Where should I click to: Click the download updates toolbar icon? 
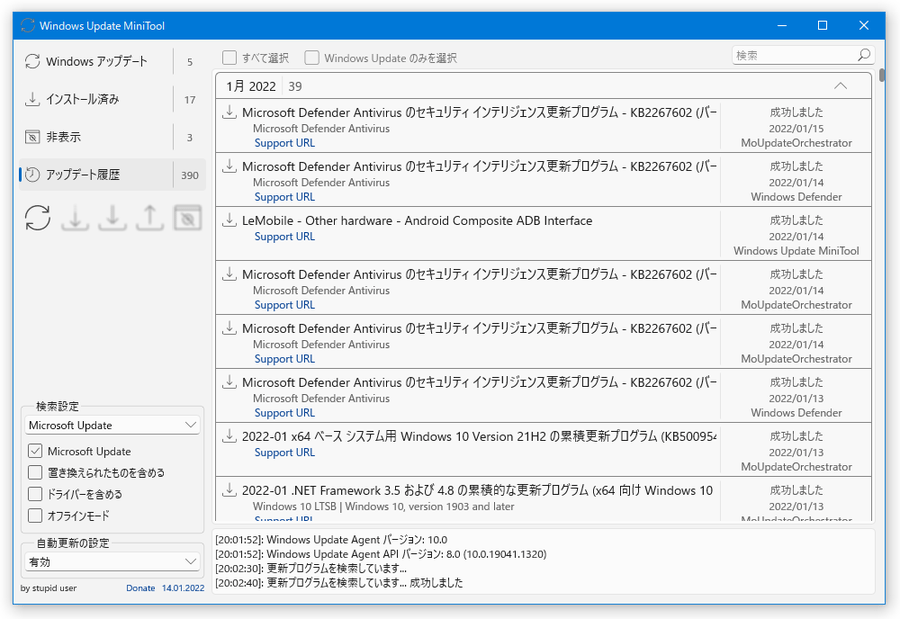pyautogui.click(x=75, y=218)
